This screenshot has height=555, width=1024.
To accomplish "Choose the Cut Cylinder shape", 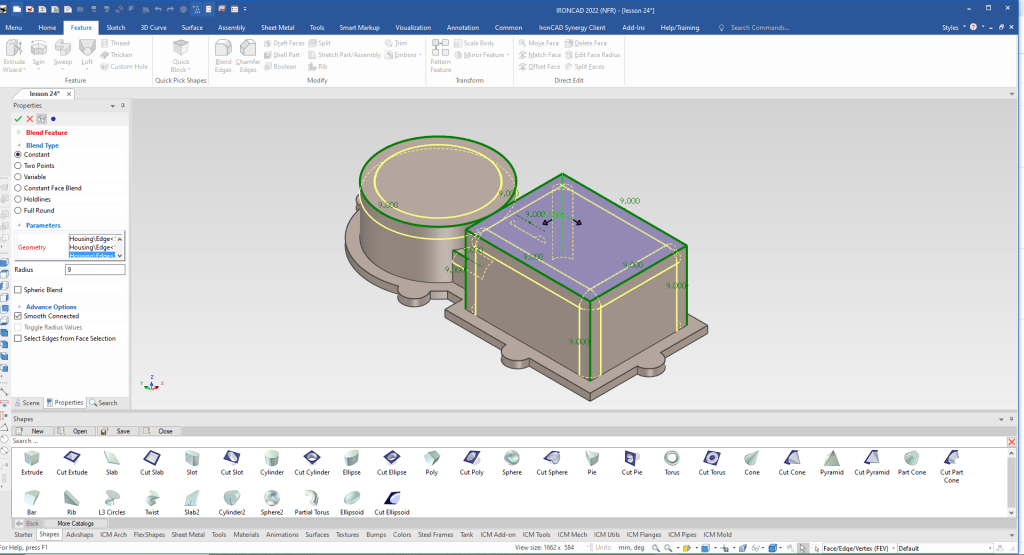I will (x=312, y=459).
